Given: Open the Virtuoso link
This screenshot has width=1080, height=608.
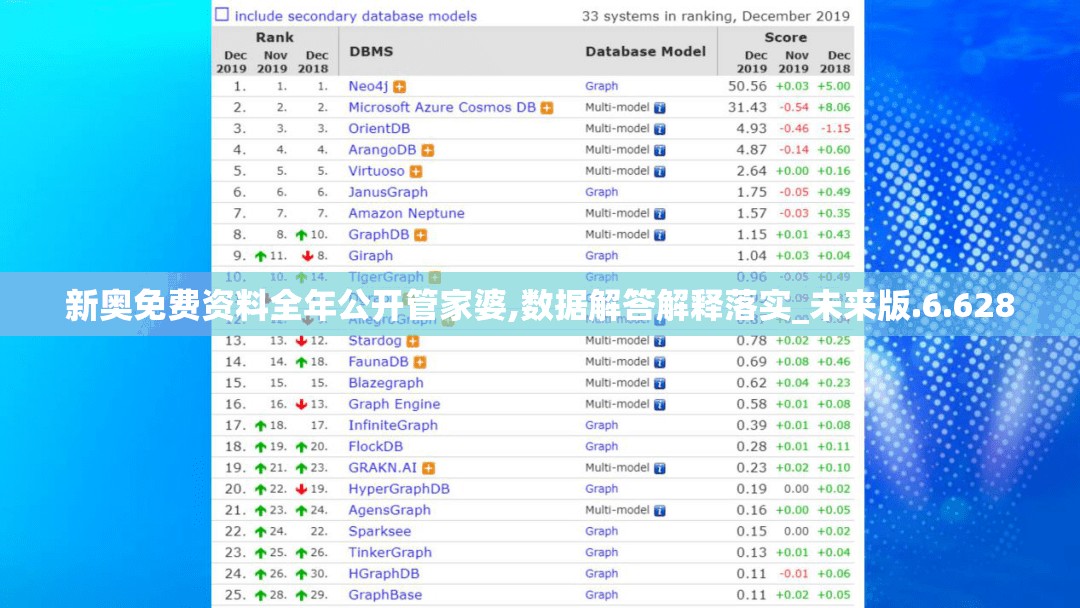Looking at the screenshot, I should tap(376, 171).
